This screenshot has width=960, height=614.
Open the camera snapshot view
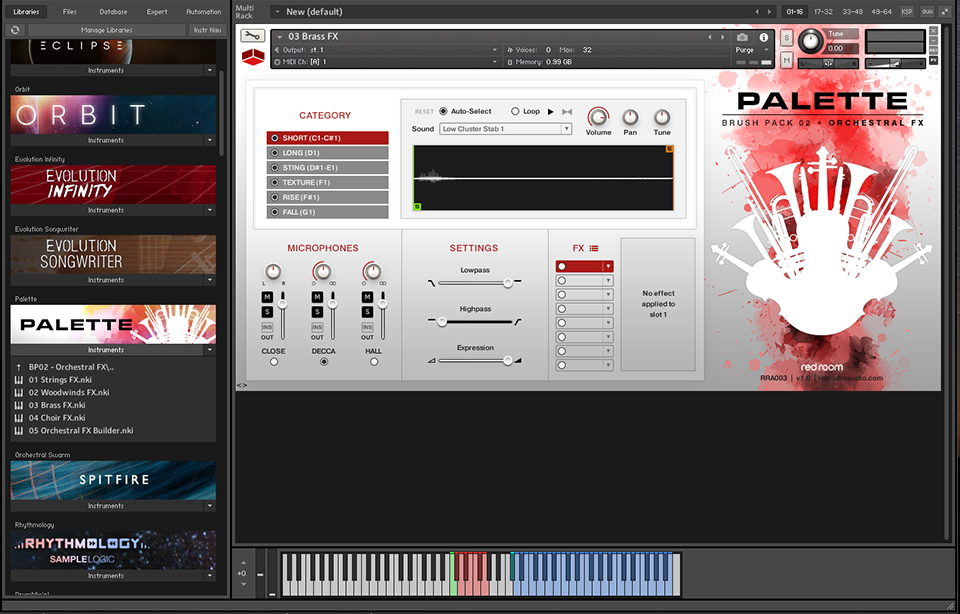(742, 37)
